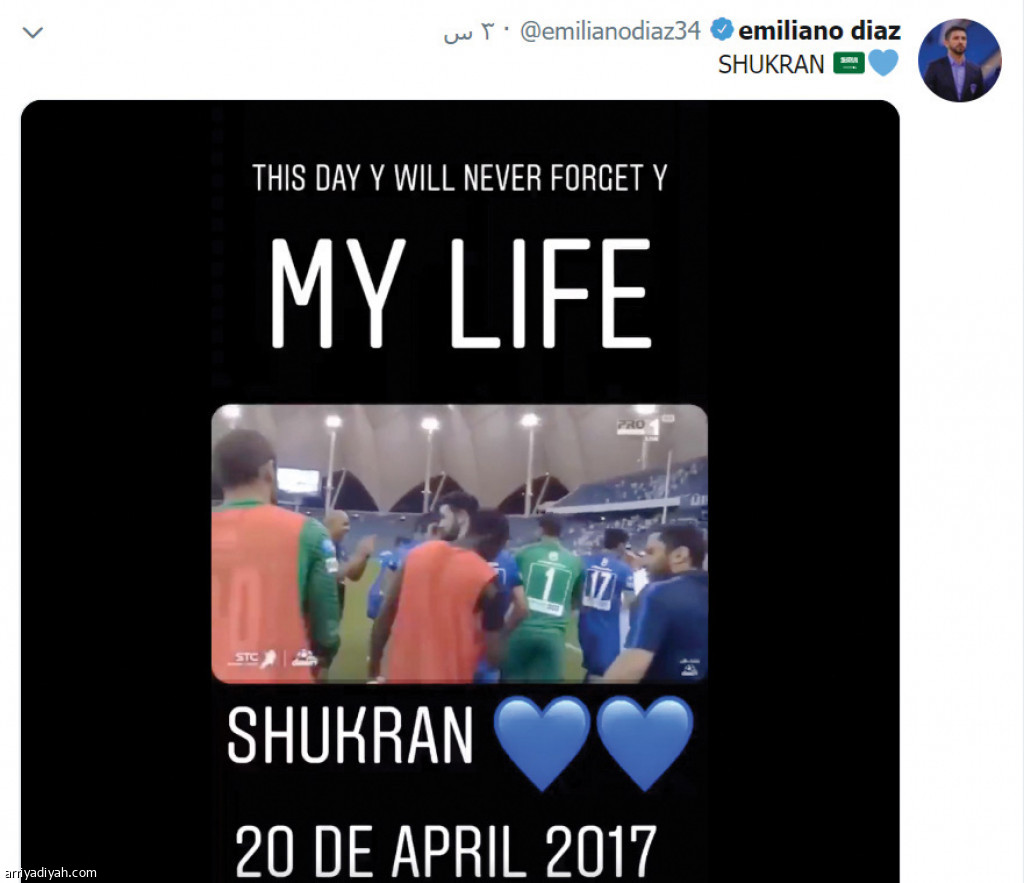
Task: Click the second large blue heart
Action: pos(645,743)
